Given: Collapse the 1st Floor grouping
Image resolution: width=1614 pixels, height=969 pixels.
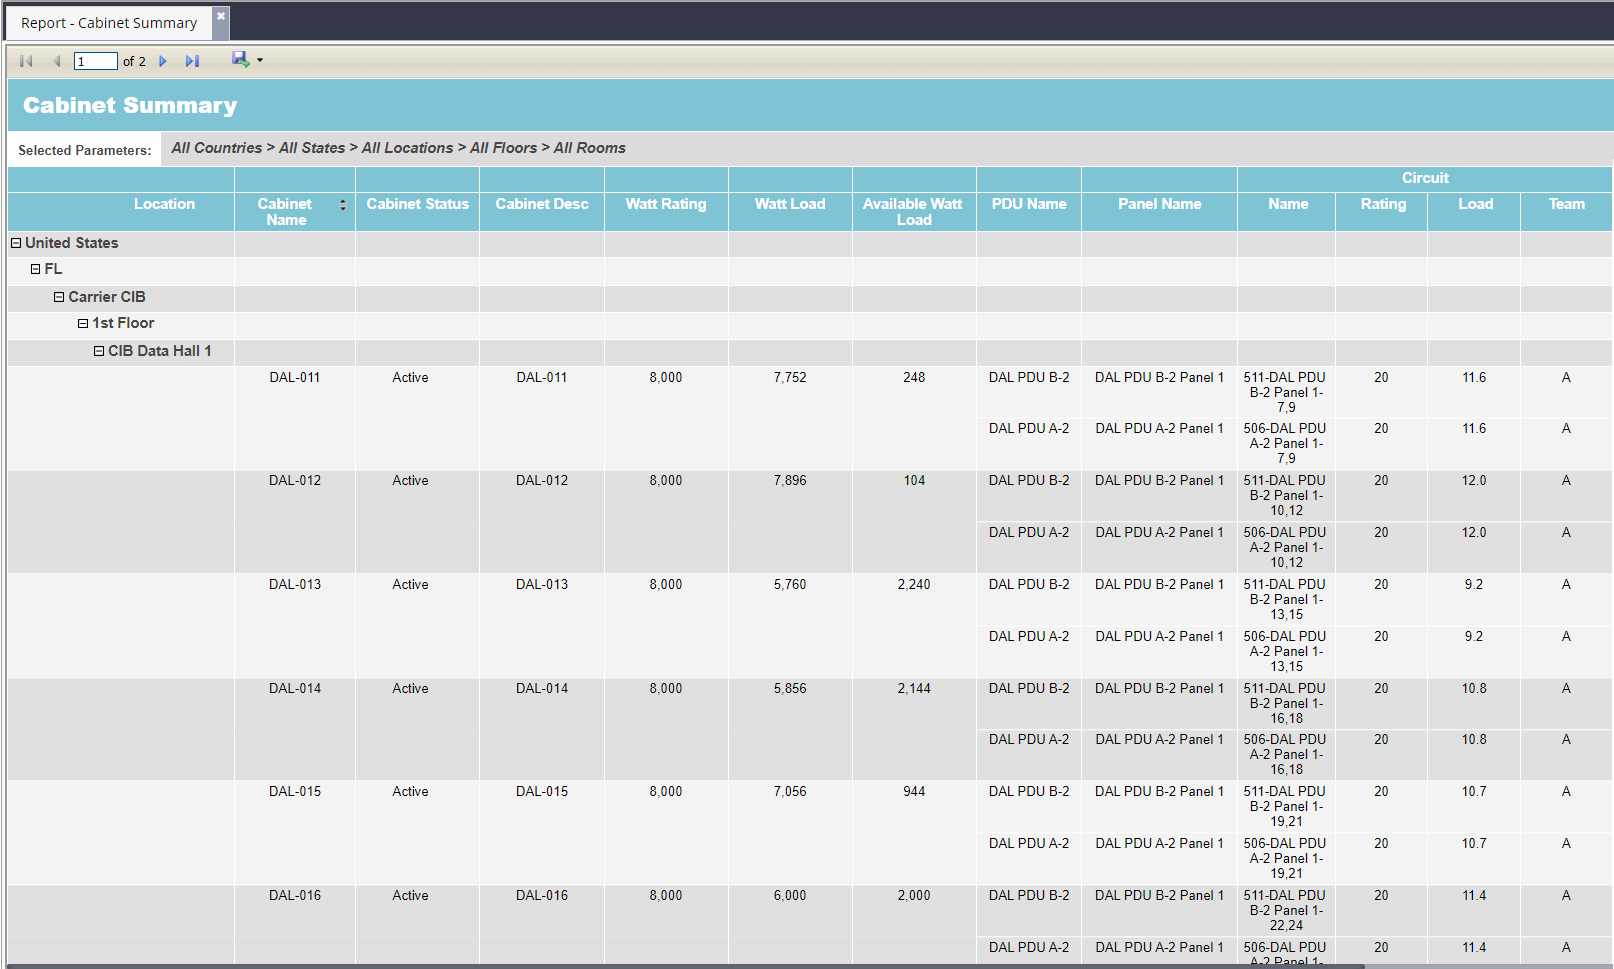Looking at the screenshot, I should tap(83, 323).
